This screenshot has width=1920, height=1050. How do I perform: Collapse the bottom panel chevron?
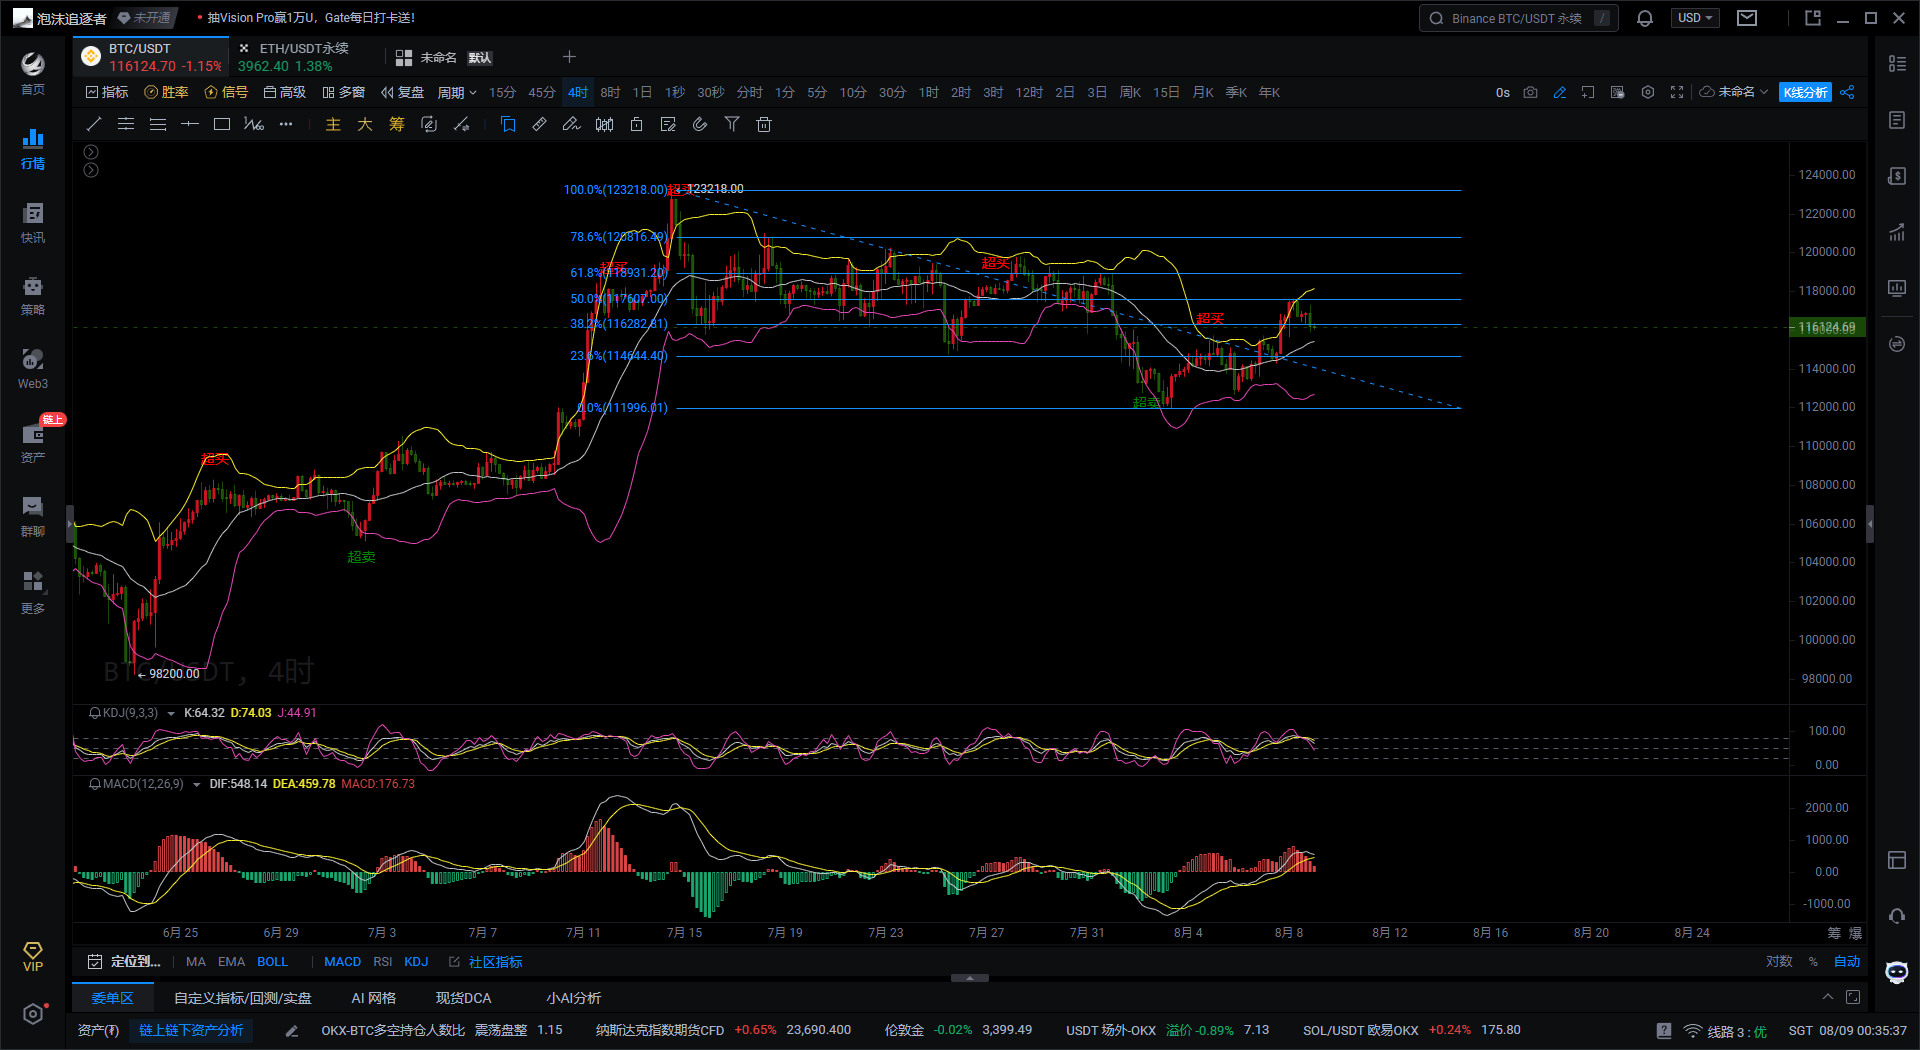(x=1828, y=997)
